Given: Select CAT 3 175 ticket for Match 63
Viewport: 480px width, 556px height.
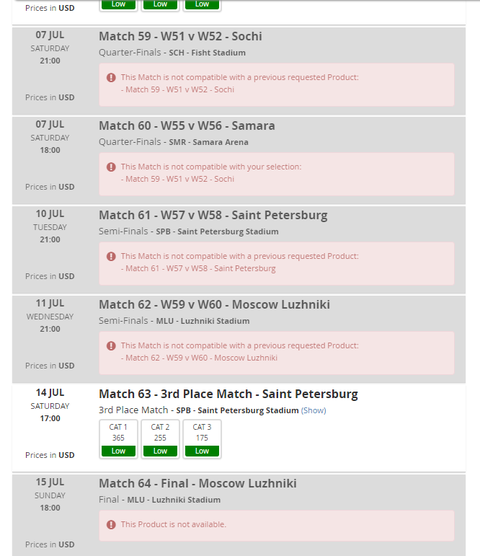Looking at the screenshot, I should tap(202, 439).
